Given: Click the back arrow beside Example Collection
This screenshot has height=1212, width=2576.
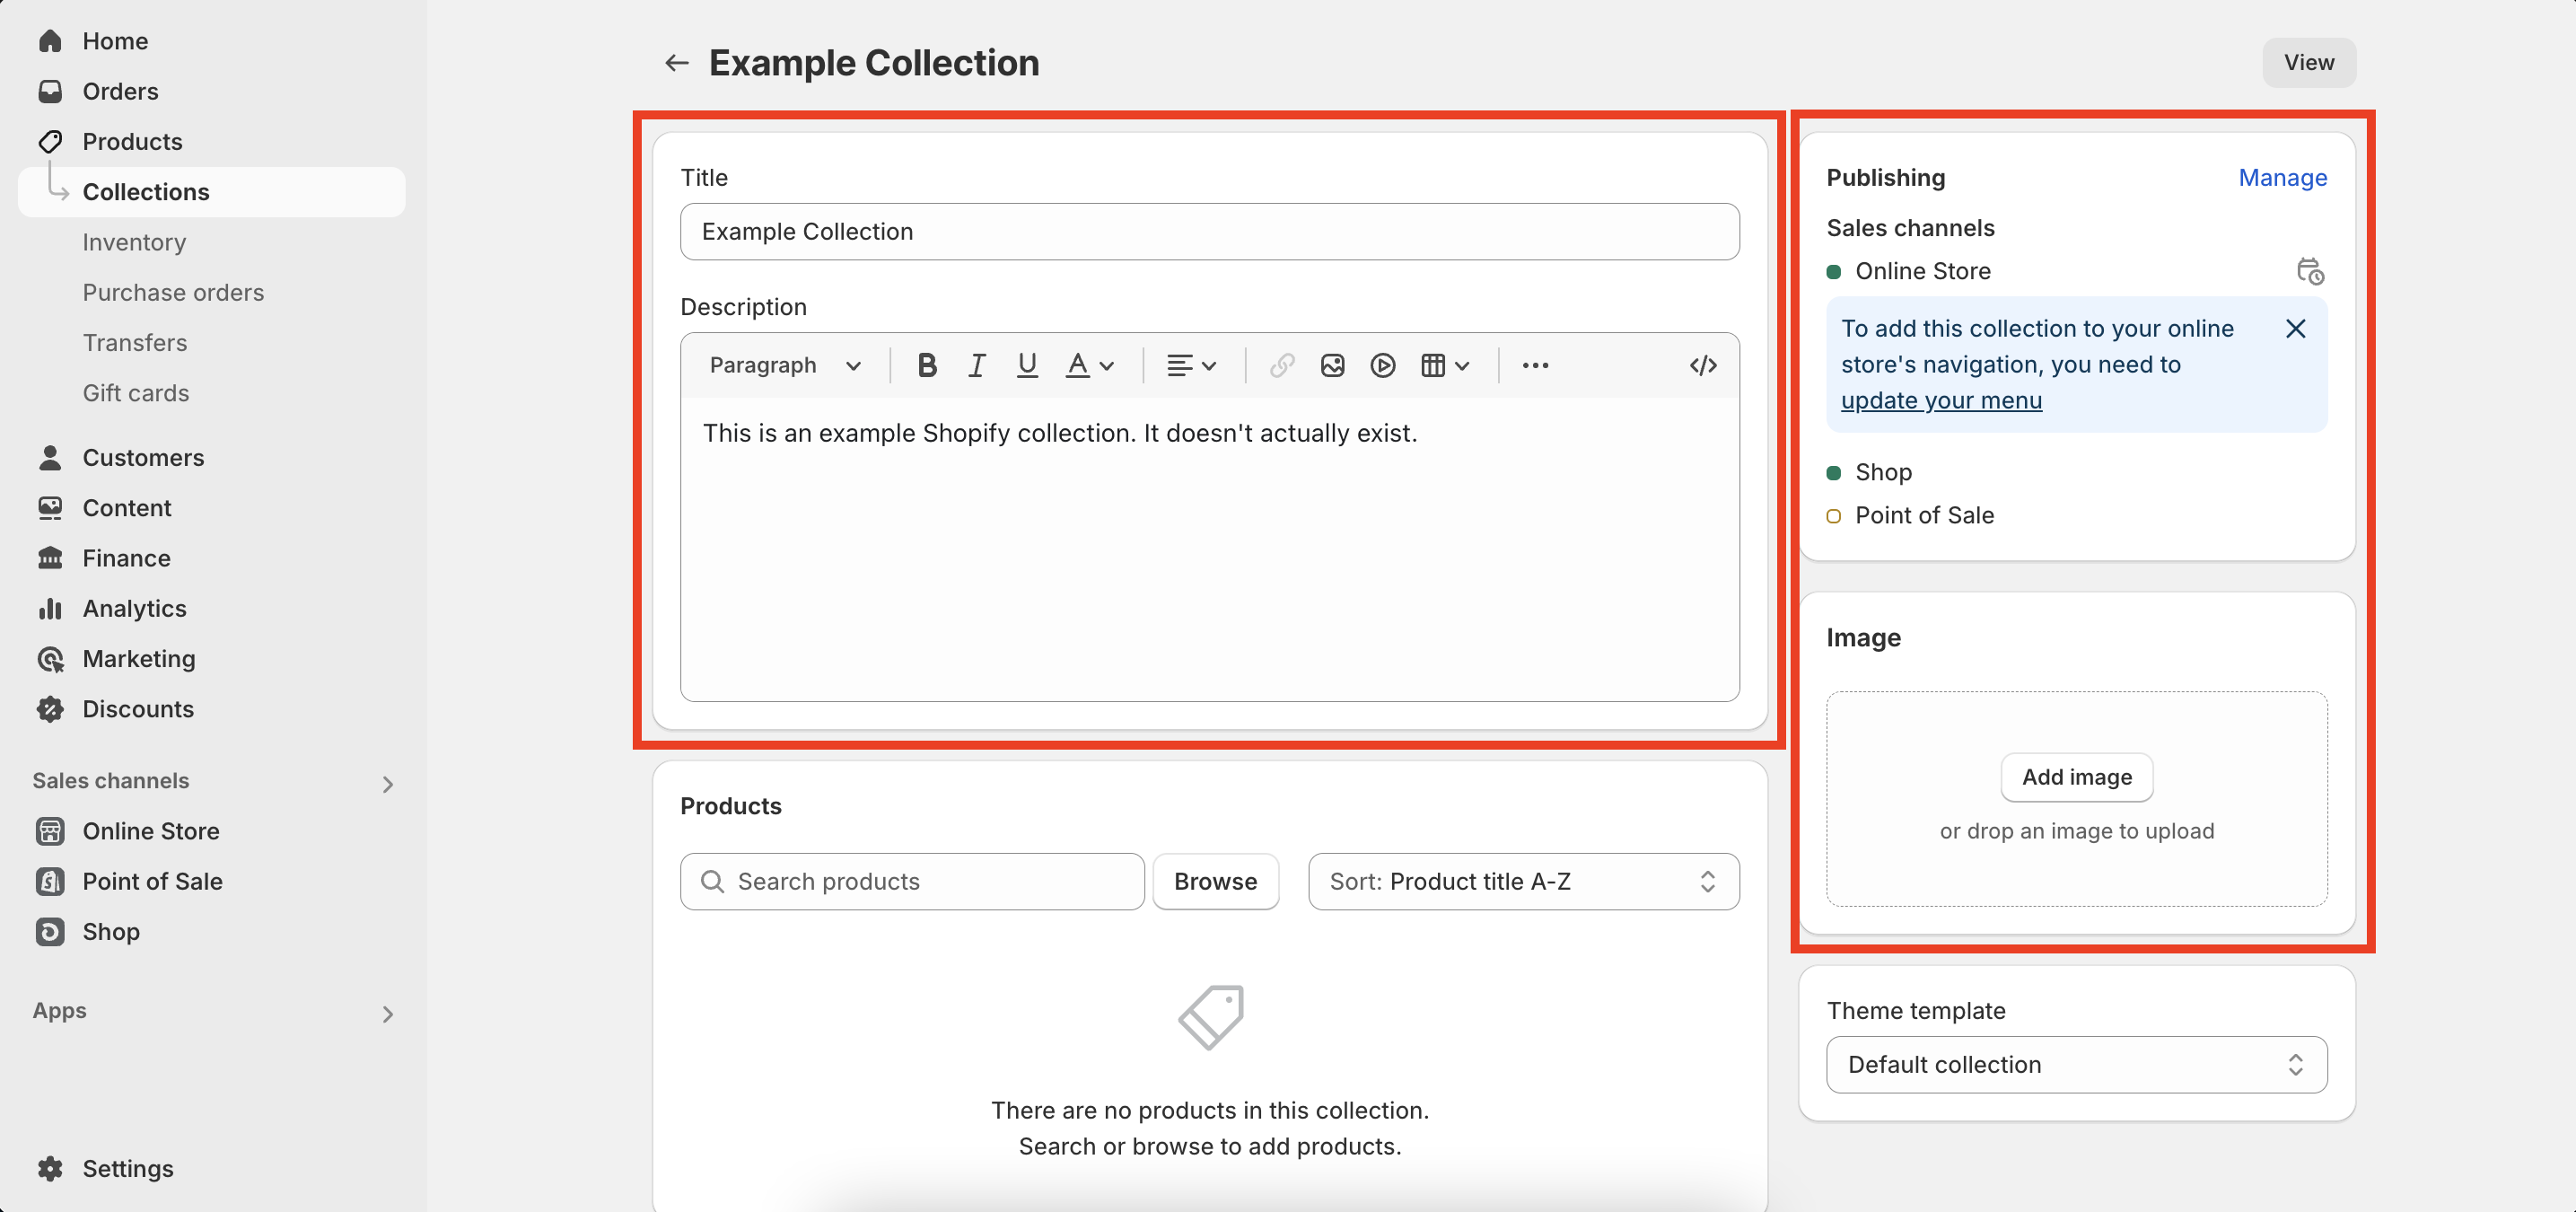Looking at the screenshot, I should 677,63.
